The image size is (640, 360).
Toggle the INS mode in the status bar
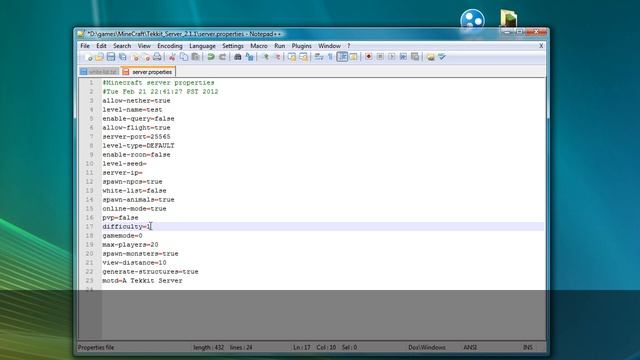(527, 347)
